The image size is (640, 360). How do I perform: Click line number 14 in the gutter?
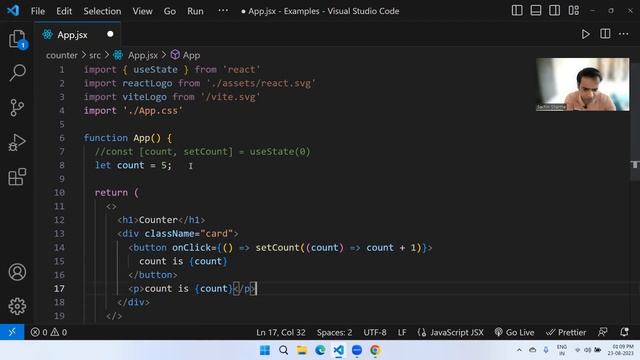[x=59, y=247]
